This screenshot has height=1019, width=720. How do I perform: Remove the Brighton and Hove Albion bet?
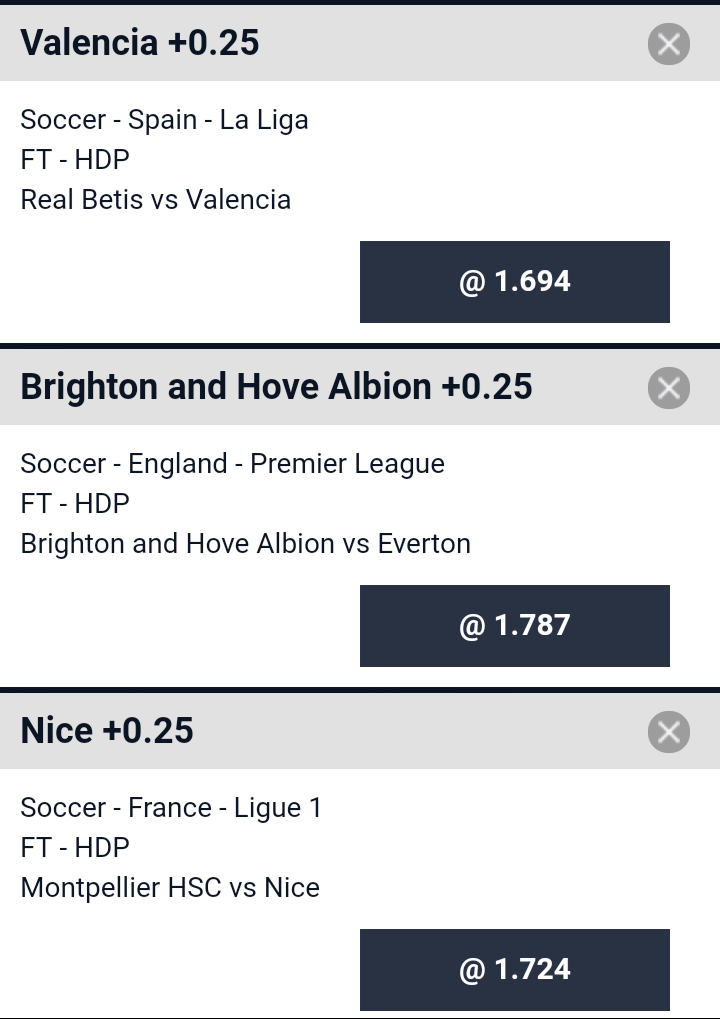(x=669, y=388)
